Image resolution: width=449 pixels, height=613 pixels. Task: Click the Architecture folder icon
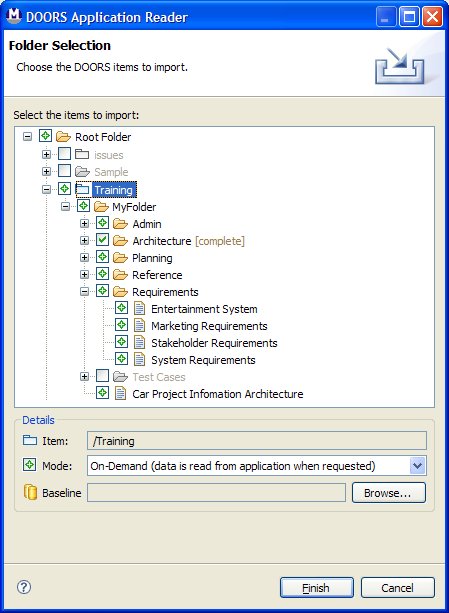[120, 241]
